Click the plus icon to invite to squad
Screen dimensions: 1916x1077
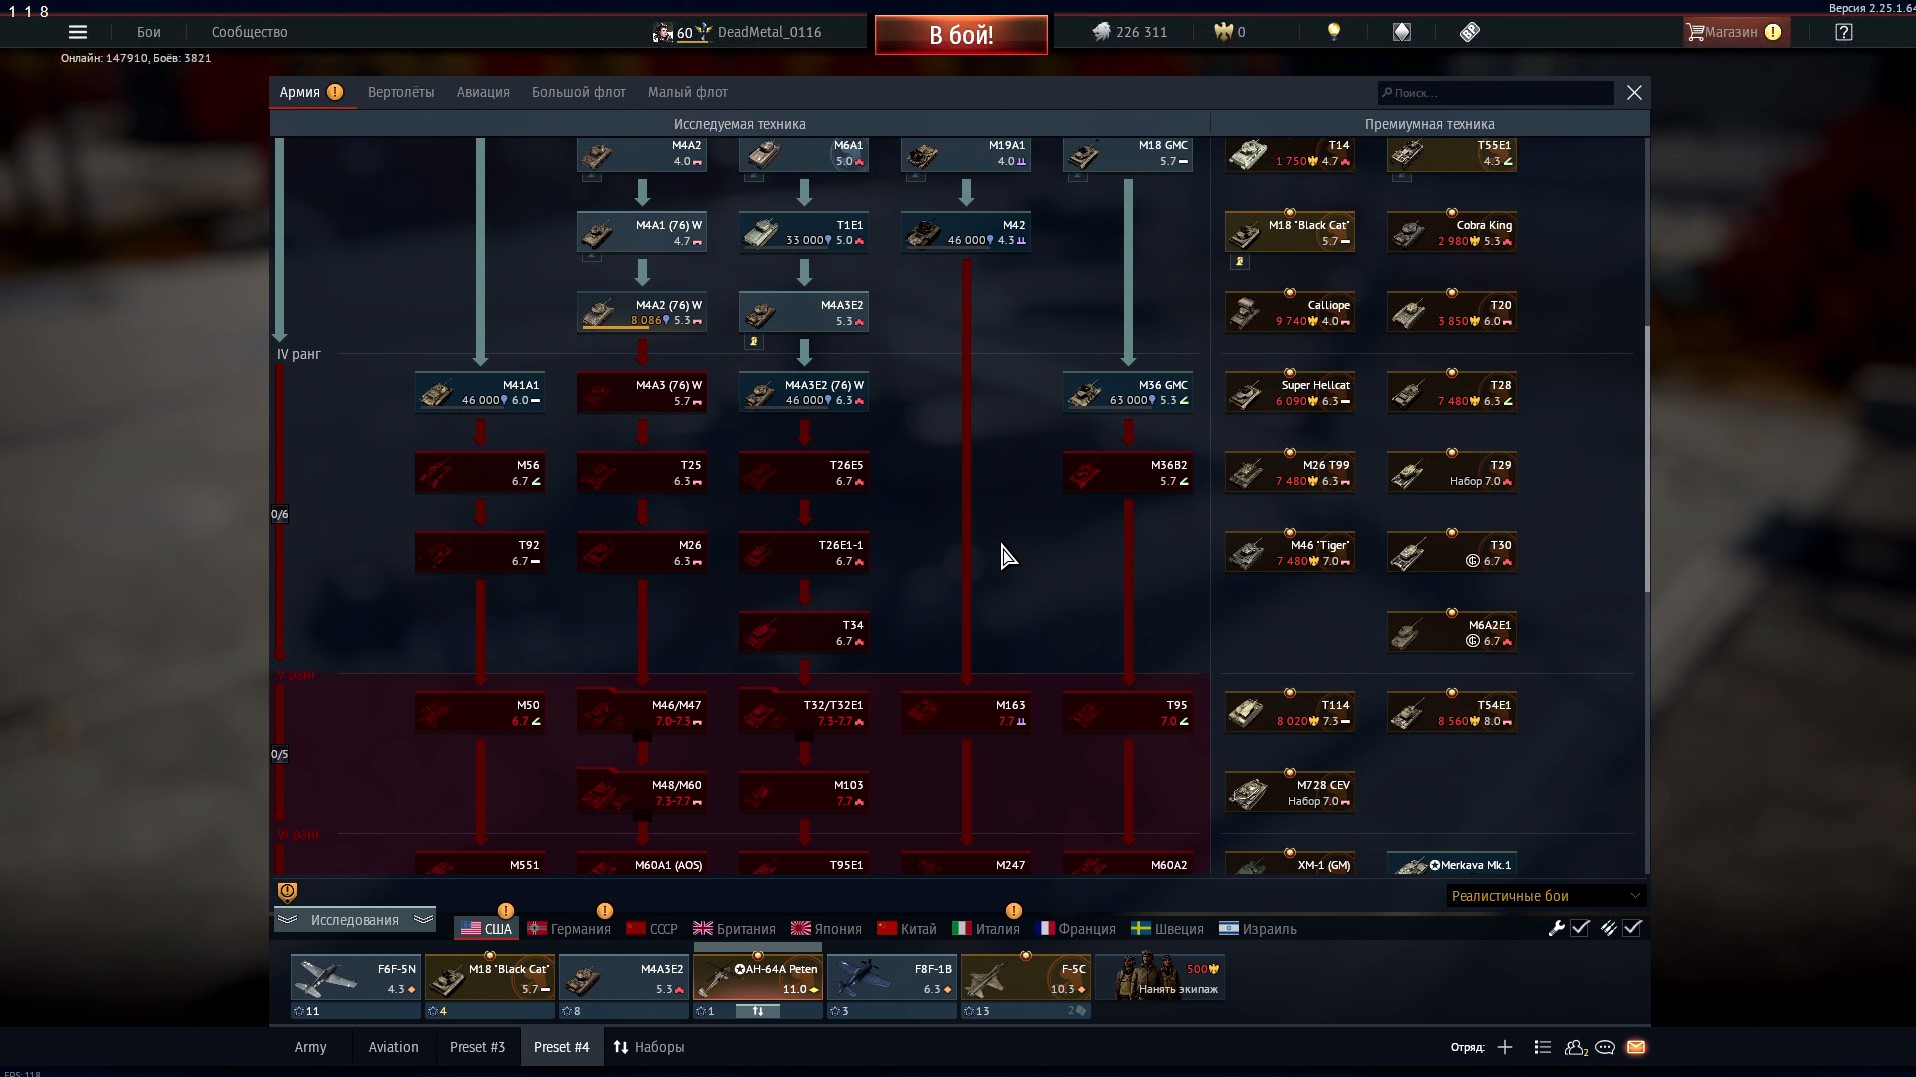pyautogui.click(x=1505, y=1047)
